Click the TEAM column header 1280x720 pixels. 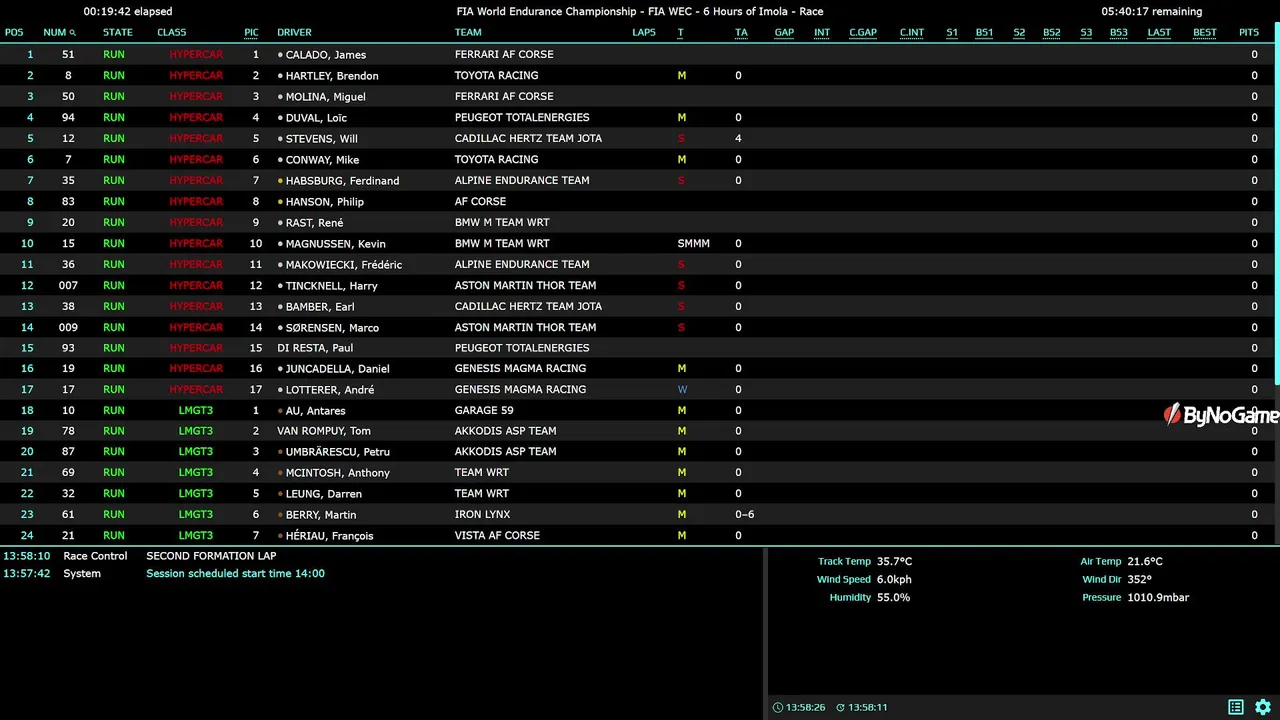pyautogui.click(x=468, y=33)
